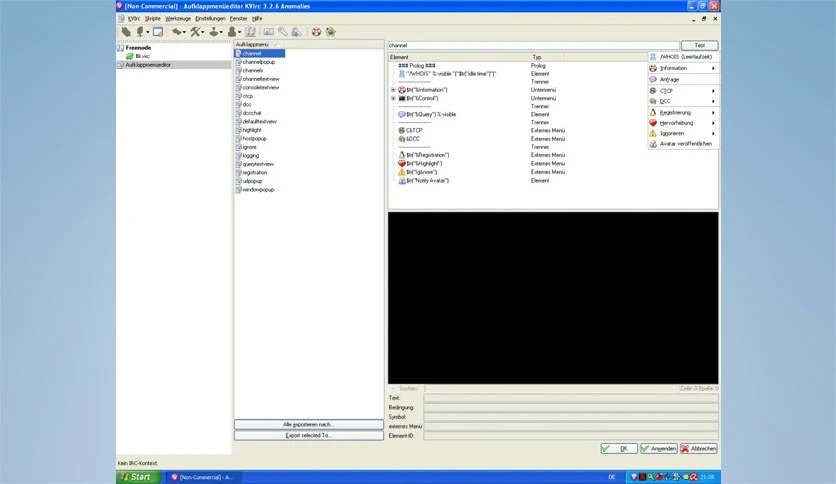Open the Einstellungen menu
Viewport: 836px width, 484px height.
click(210, 19)
